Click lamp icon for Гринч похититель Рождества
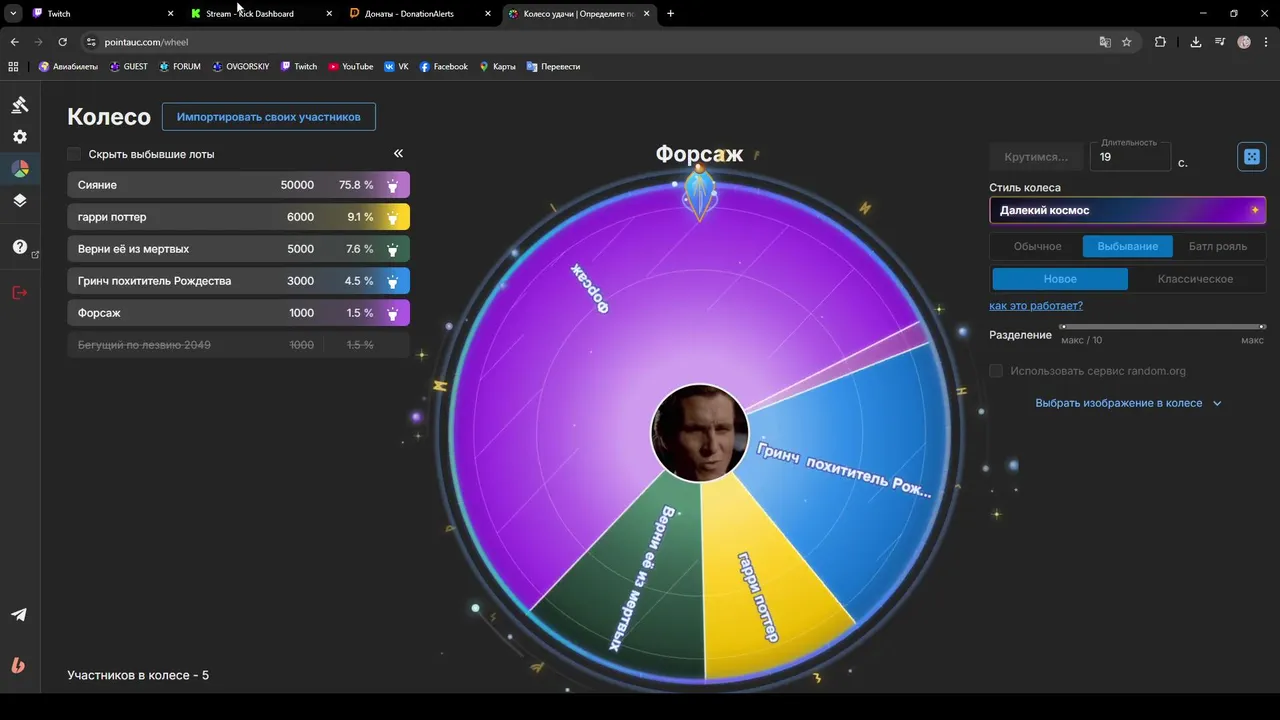Screen dimensions: 1280x720 click(393, 281)
